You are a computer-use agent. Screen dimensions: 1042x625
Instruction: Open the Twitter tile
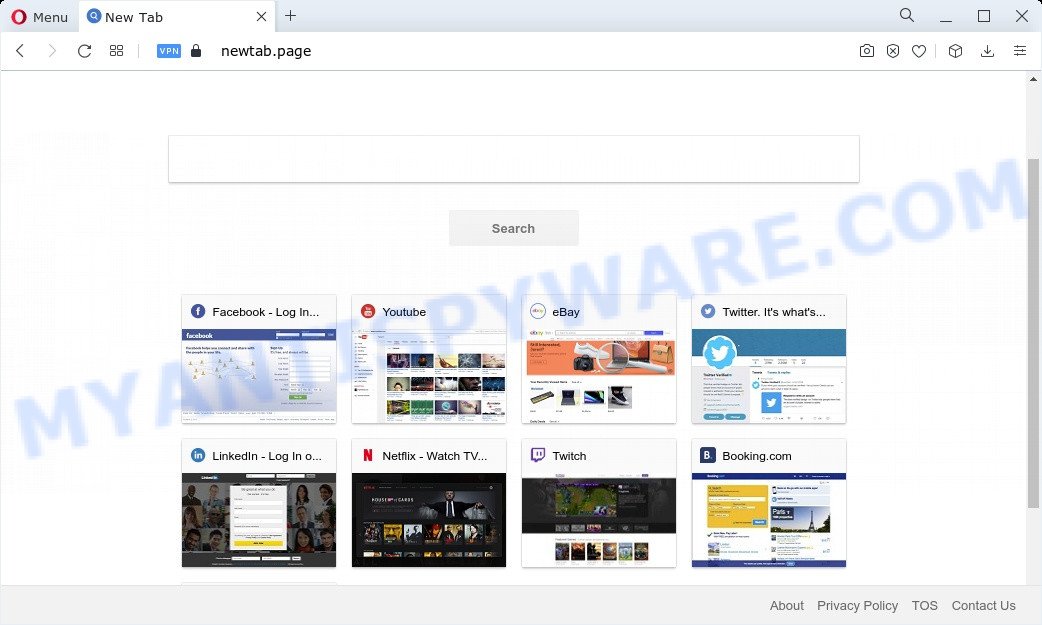(769, 359)
